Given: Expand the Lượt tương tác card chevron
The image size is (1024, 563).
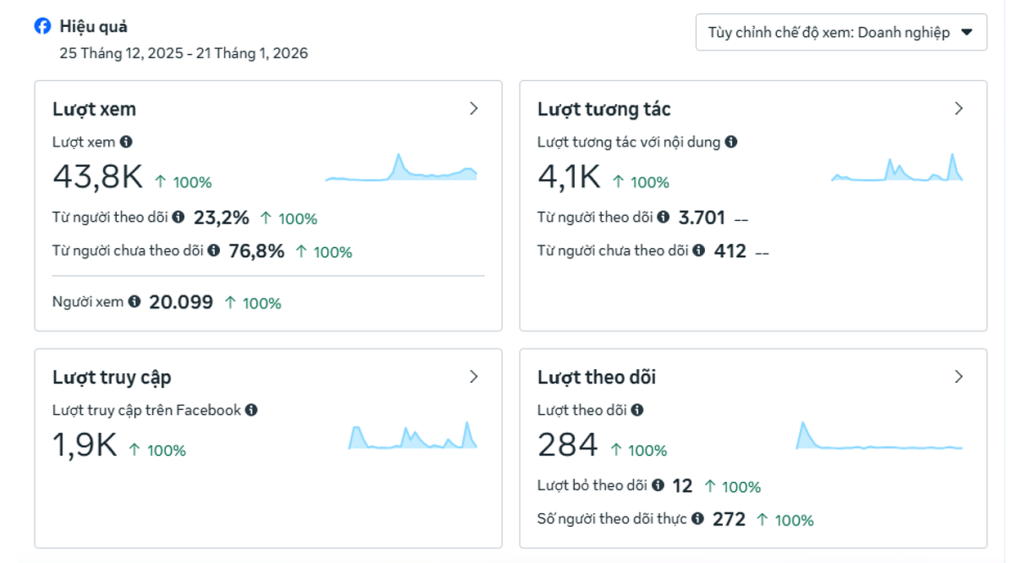Looking at the screenshot, I should point(958,109).
